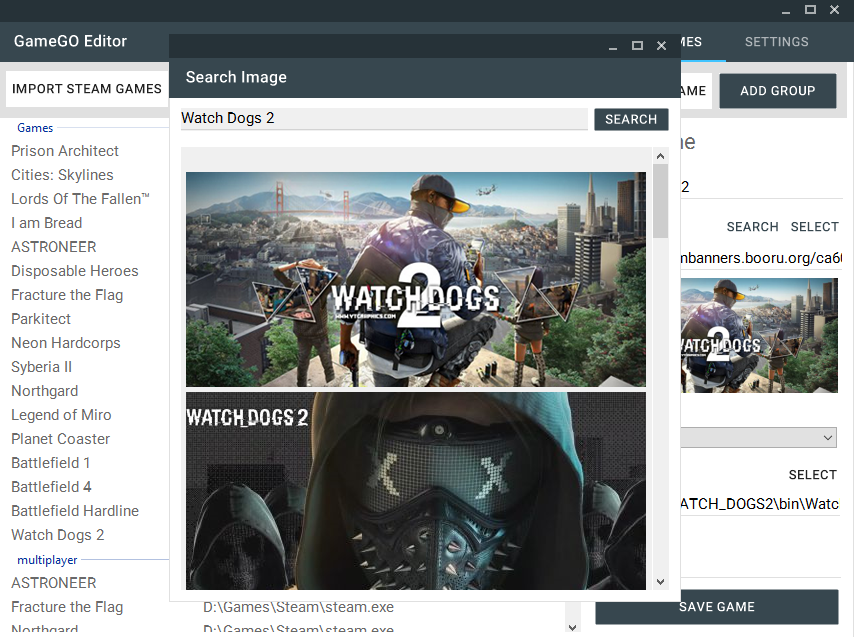The height and width of the screenshot is (637, 854).
Task: Close the Search Image dialog
Action: coord(661,46)
